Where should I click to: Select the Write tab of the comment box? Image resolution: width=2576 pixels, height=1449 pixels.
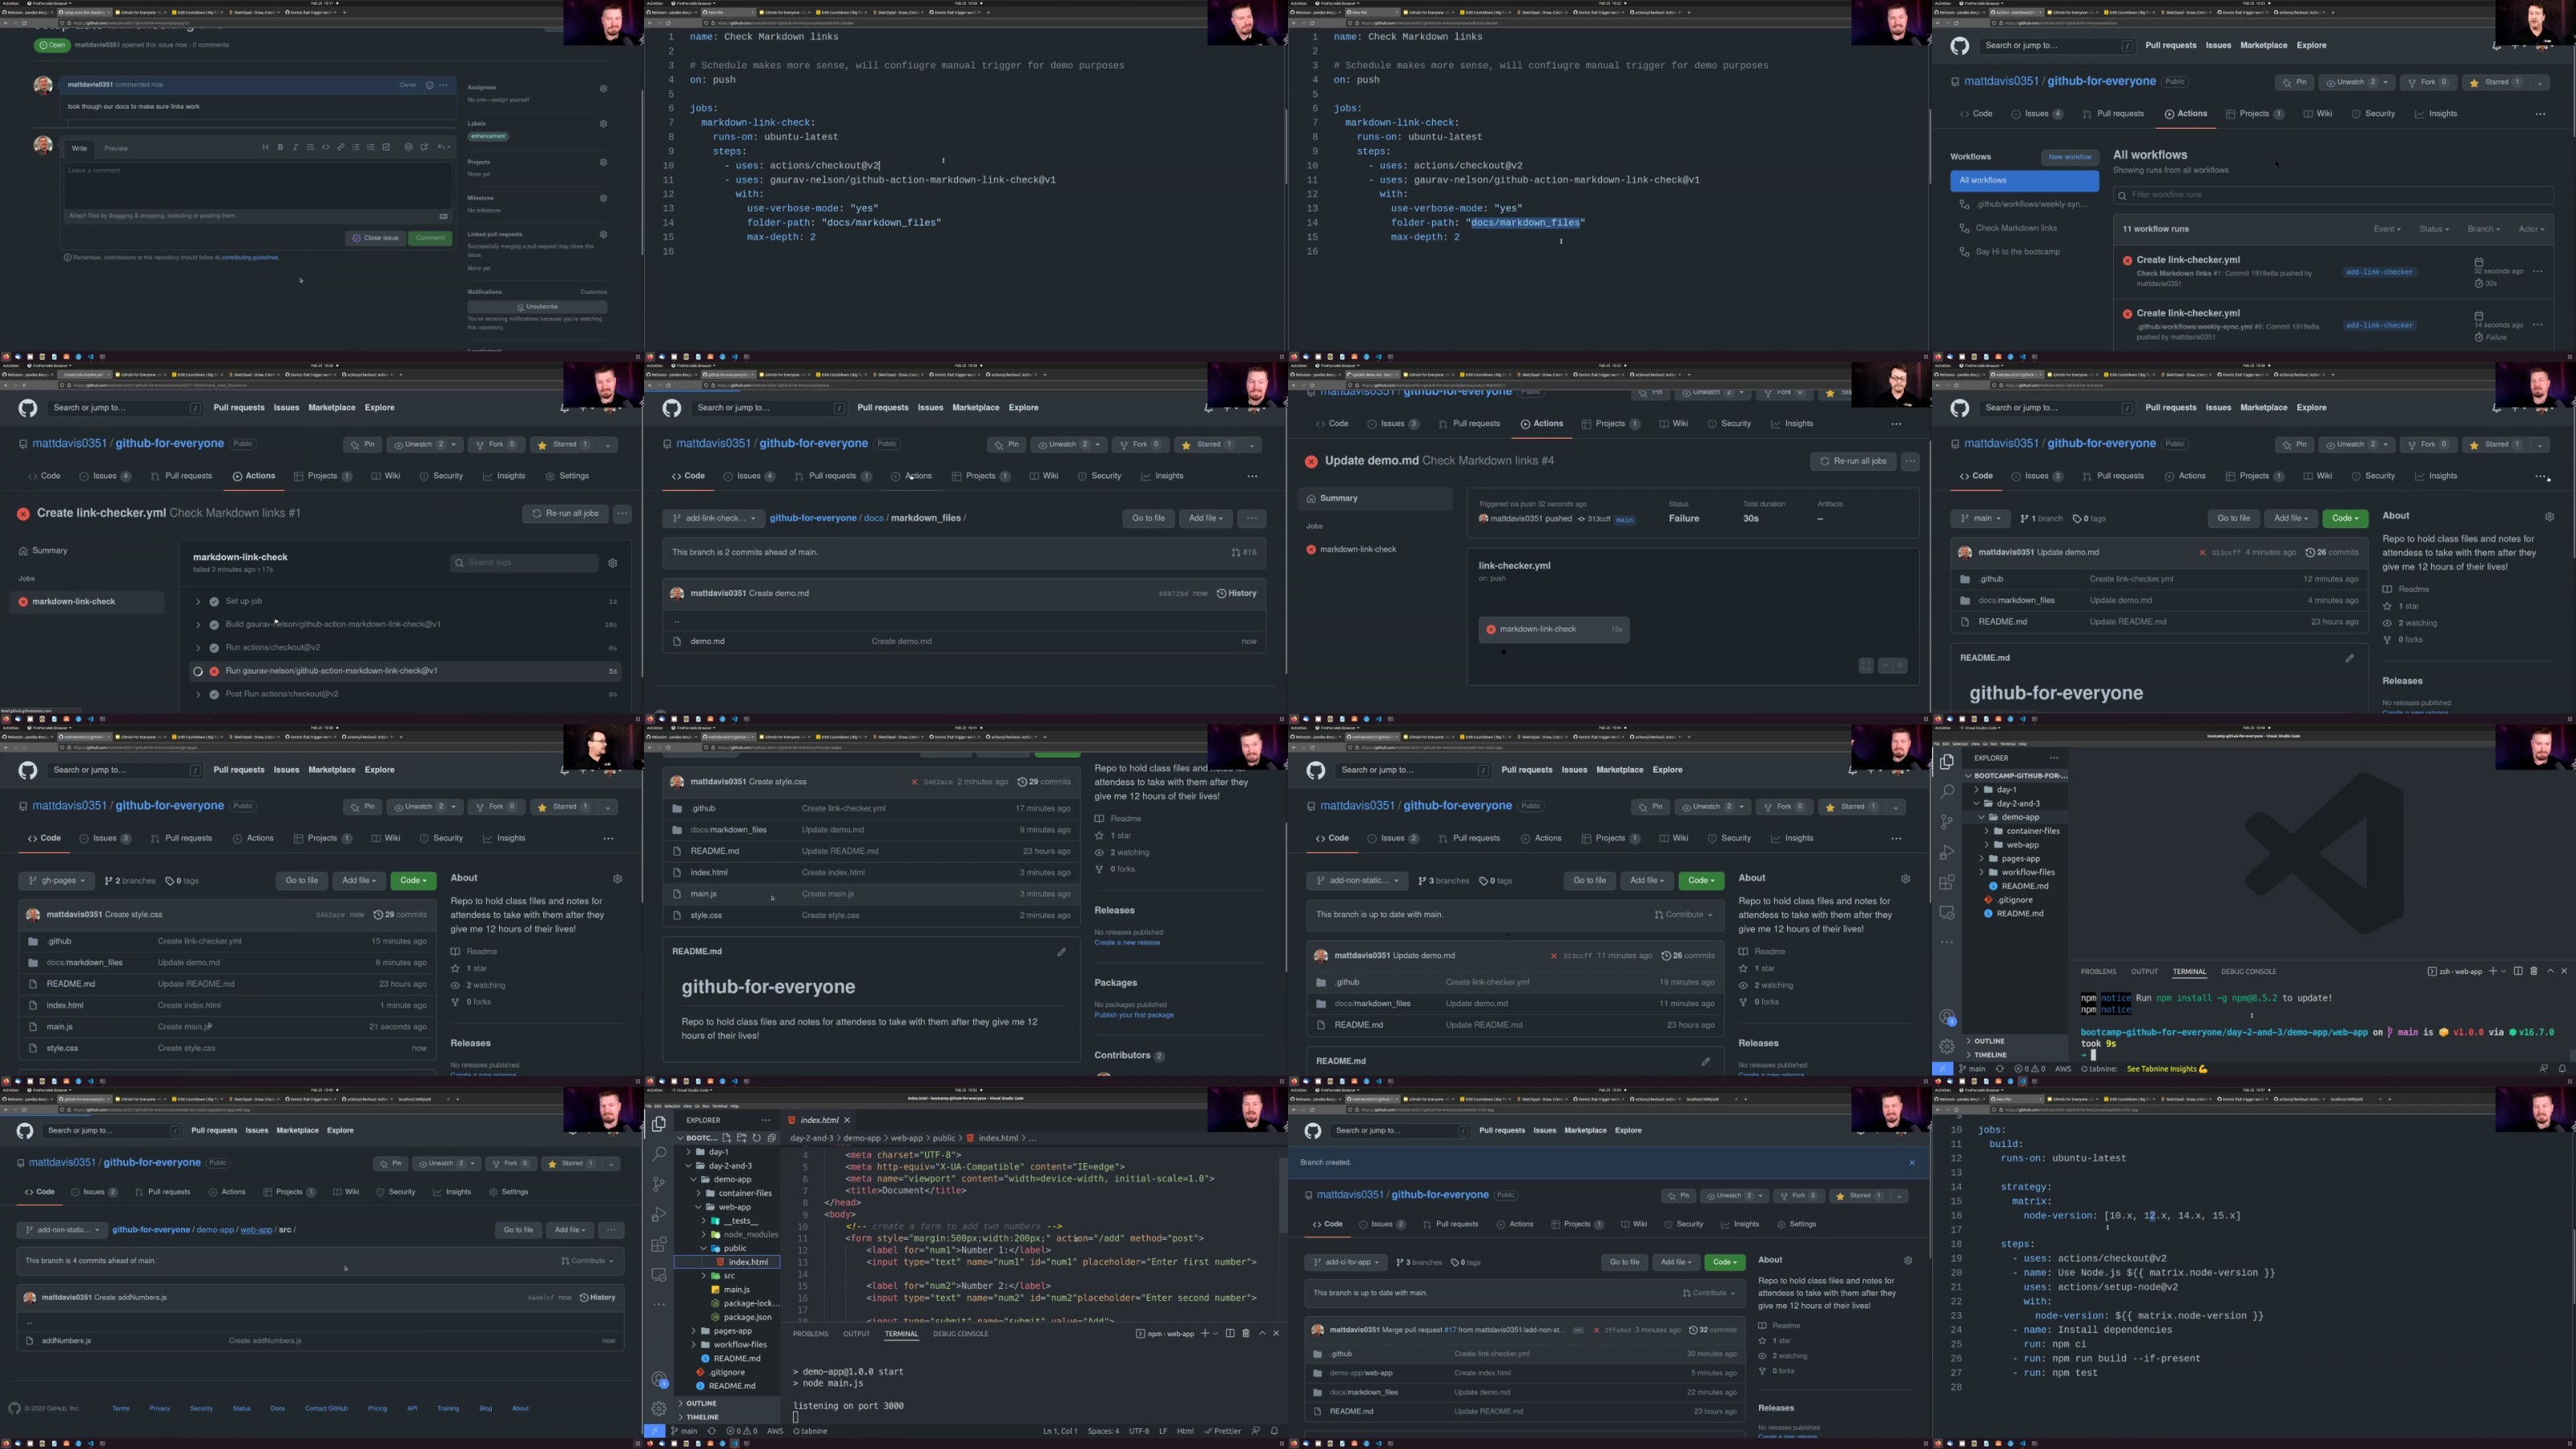(x=79, y=148)
